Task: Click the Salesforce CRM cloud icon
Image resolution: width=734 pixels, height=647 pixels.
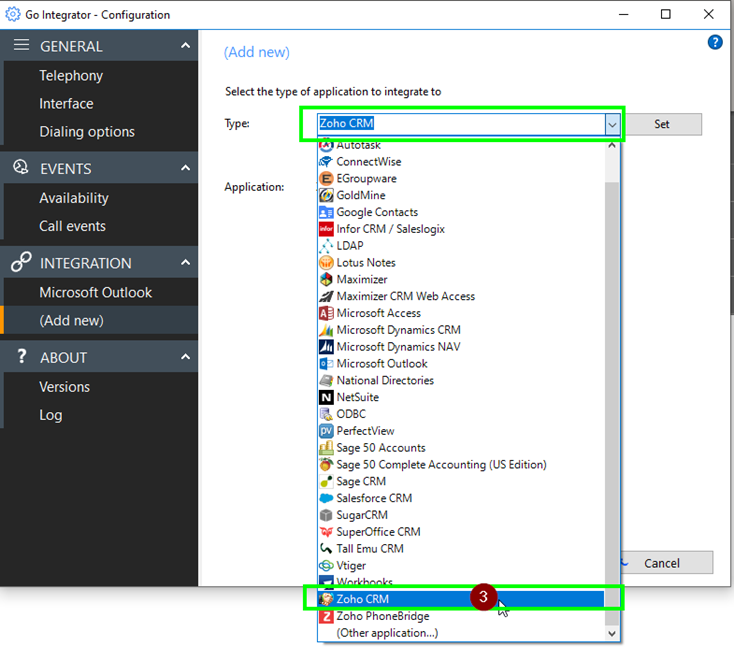Action: pos(326,498)
